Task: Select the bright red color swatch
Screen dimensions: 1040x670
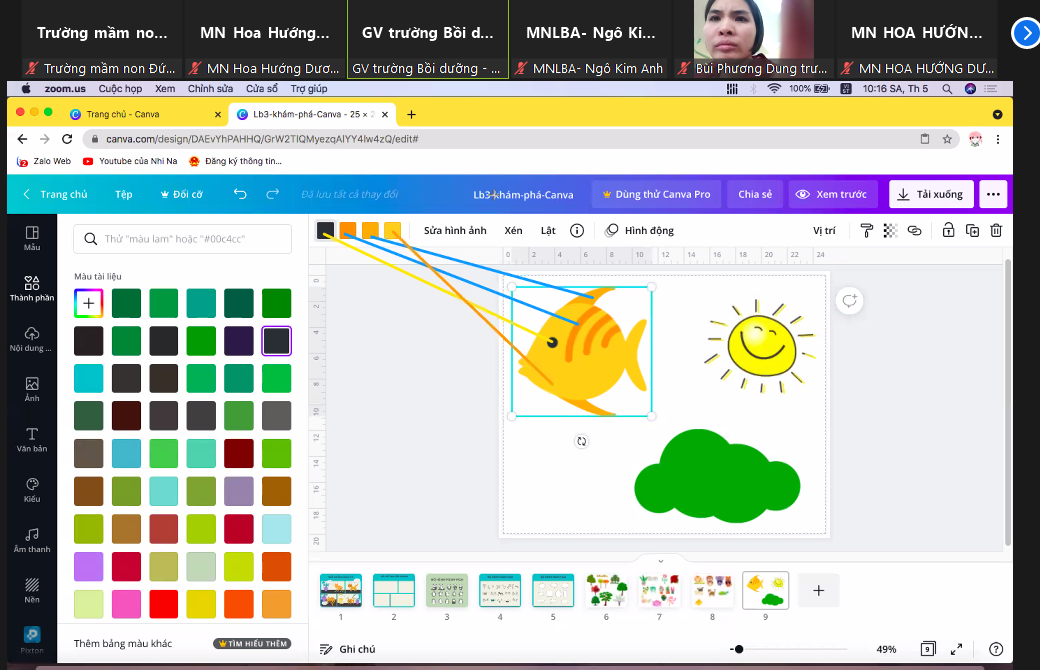Action: pyautogui.click(x=163, y=604)
